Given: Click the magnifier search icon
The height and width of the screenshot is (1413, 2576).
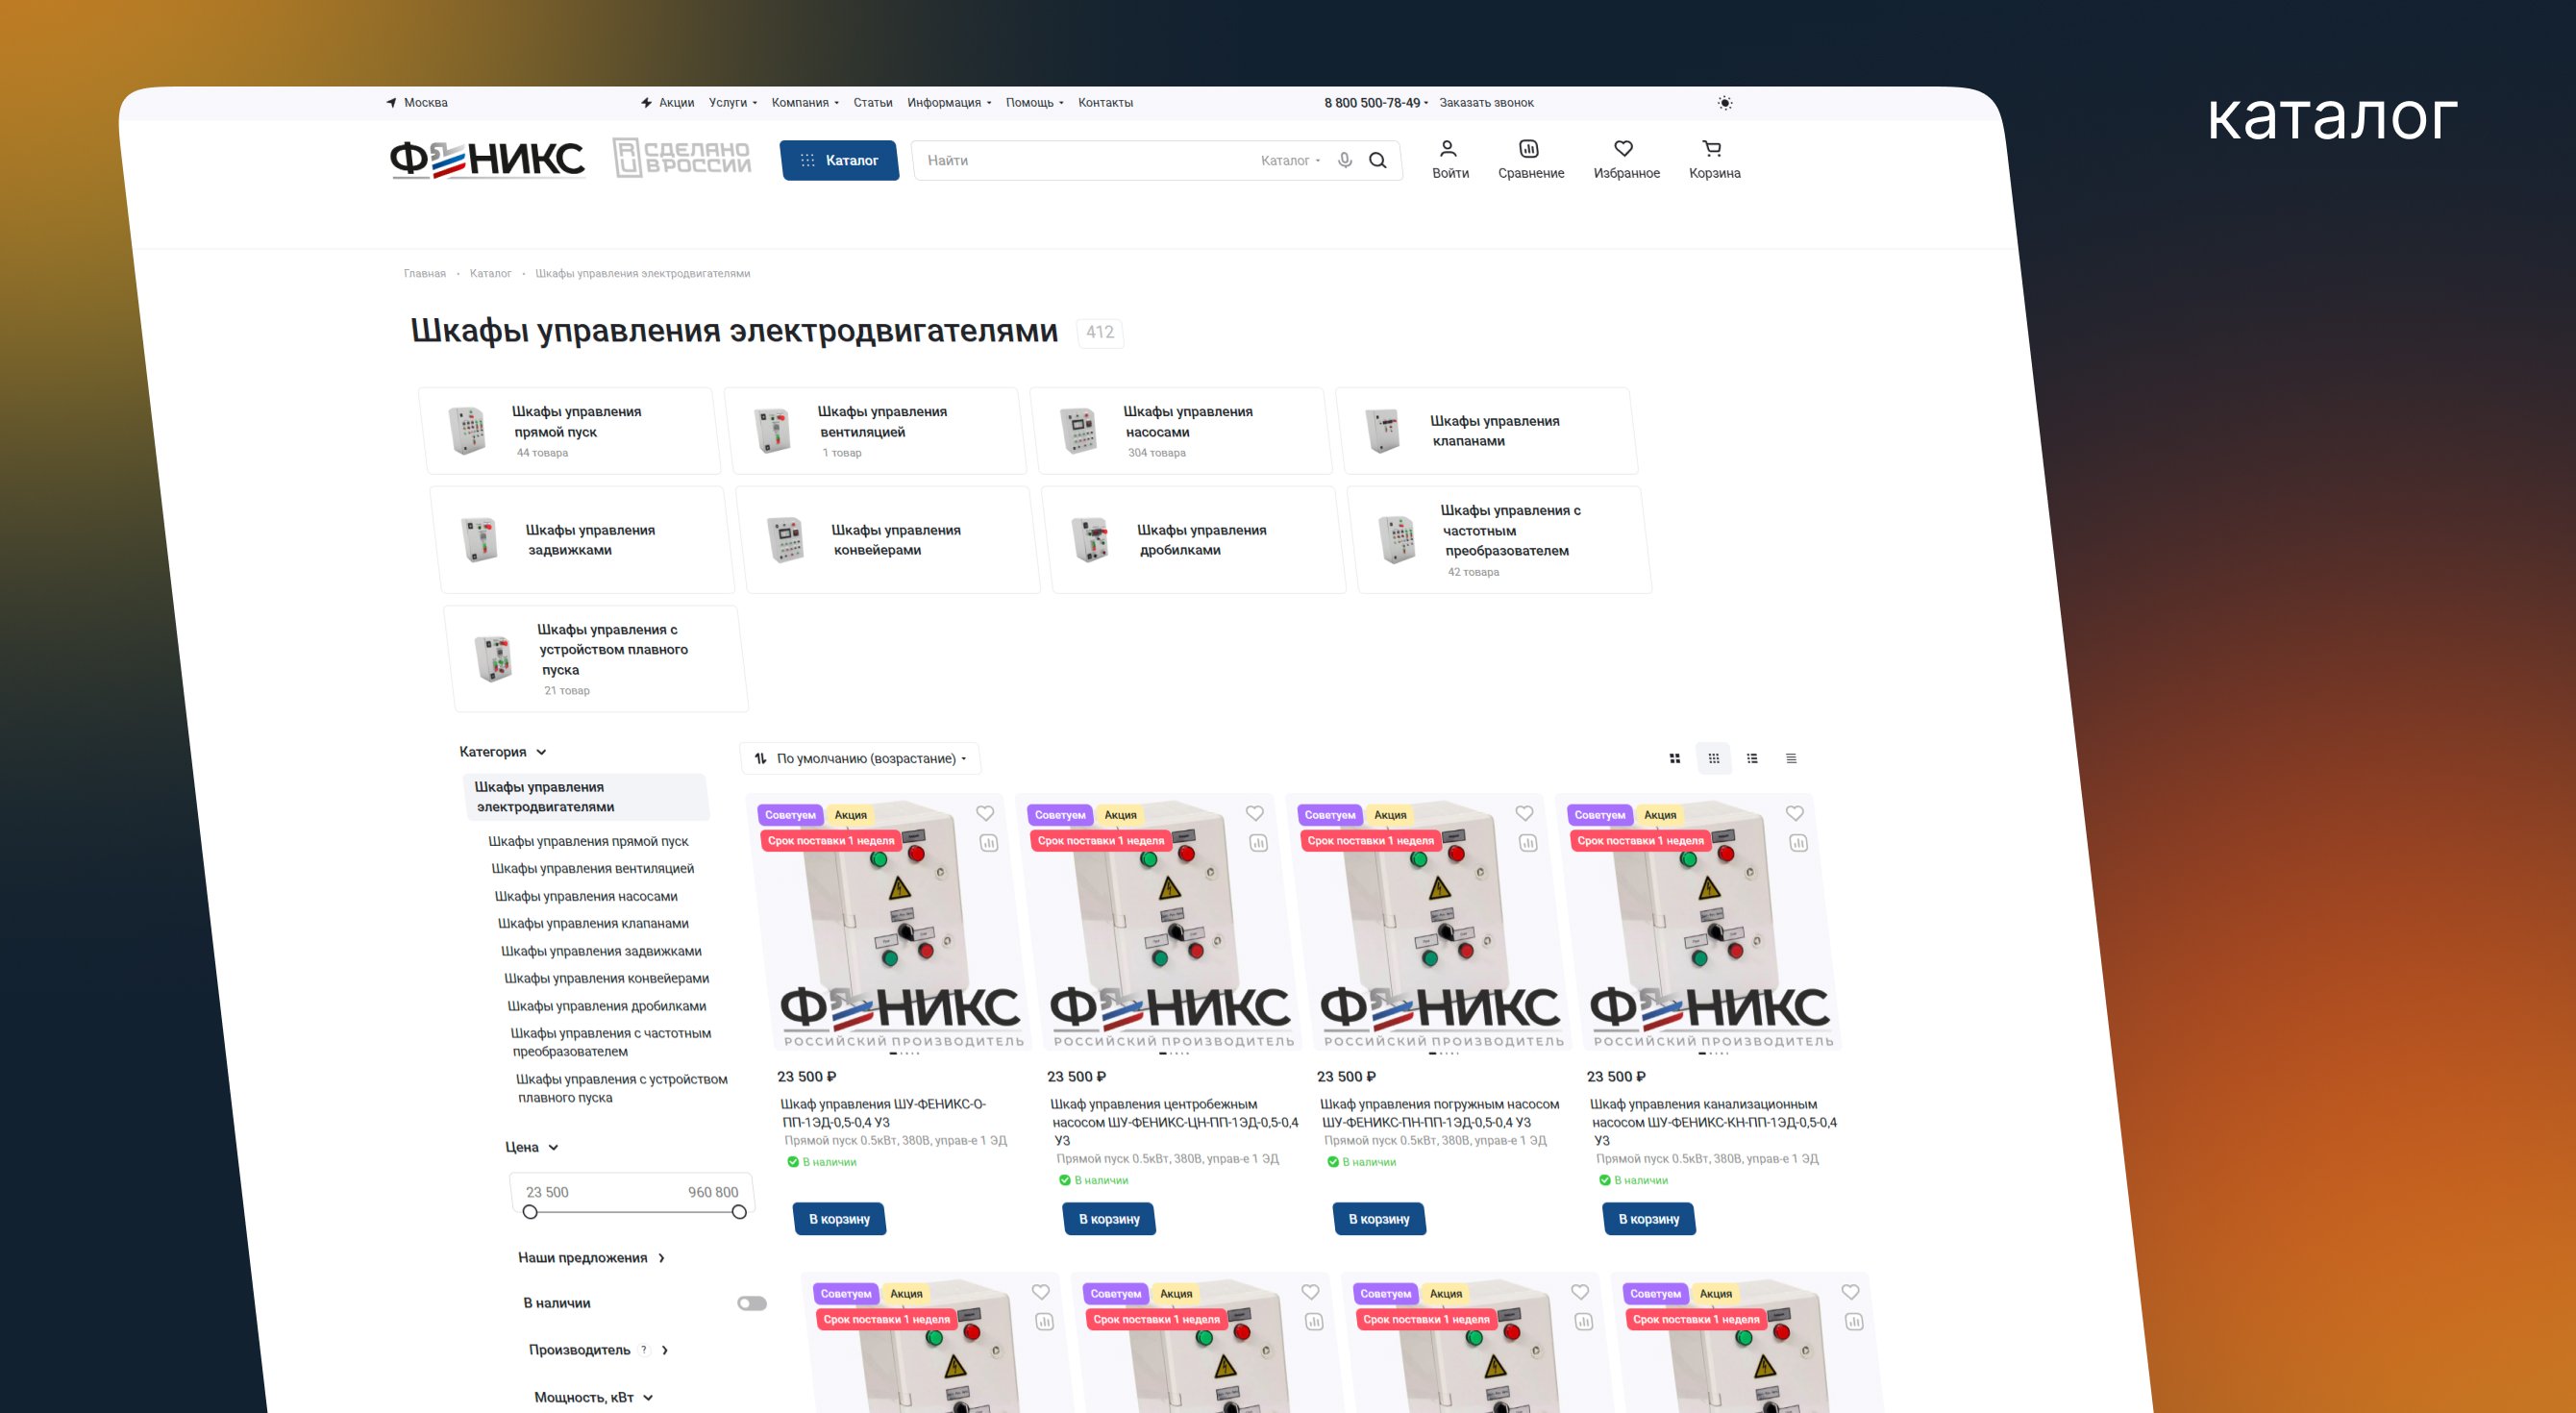Looking at the screenshot, I should (1377, 160).
